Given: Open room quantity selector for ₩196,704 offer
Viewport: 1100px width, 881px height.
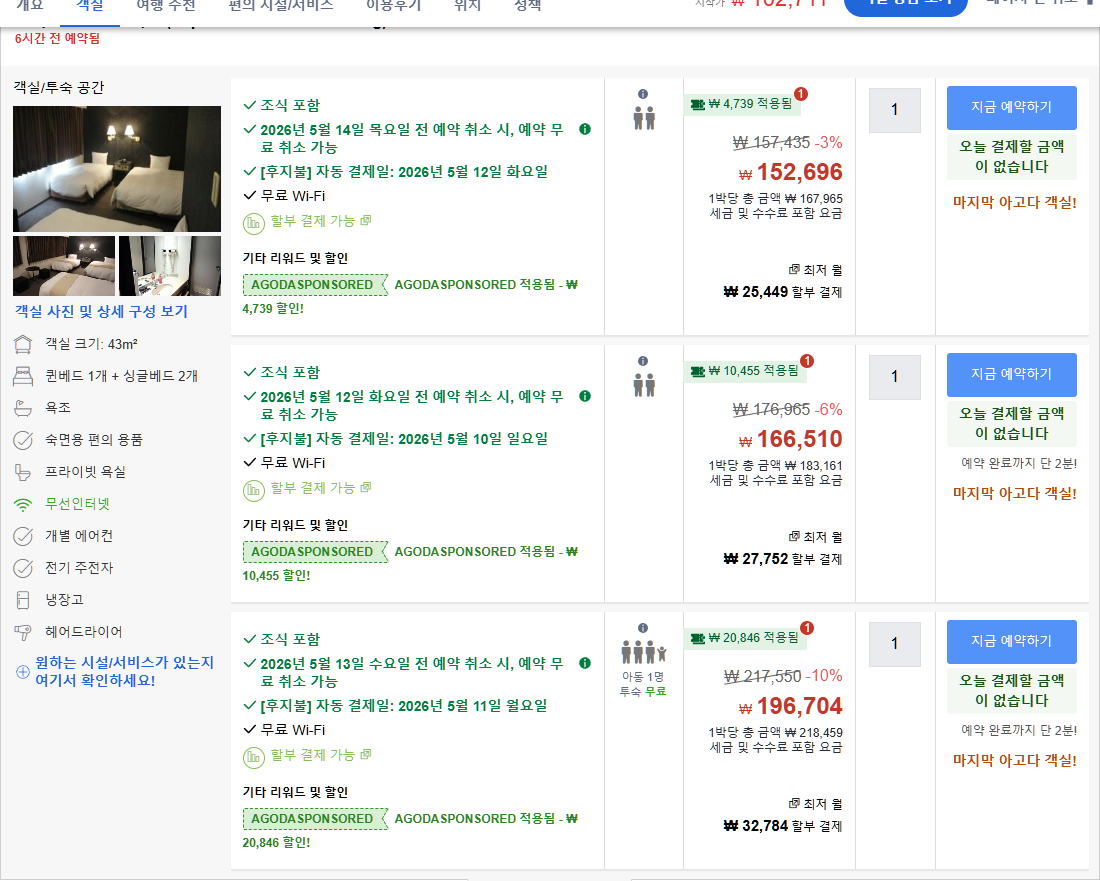Looking at the screenshot, I should coord(894,644).
